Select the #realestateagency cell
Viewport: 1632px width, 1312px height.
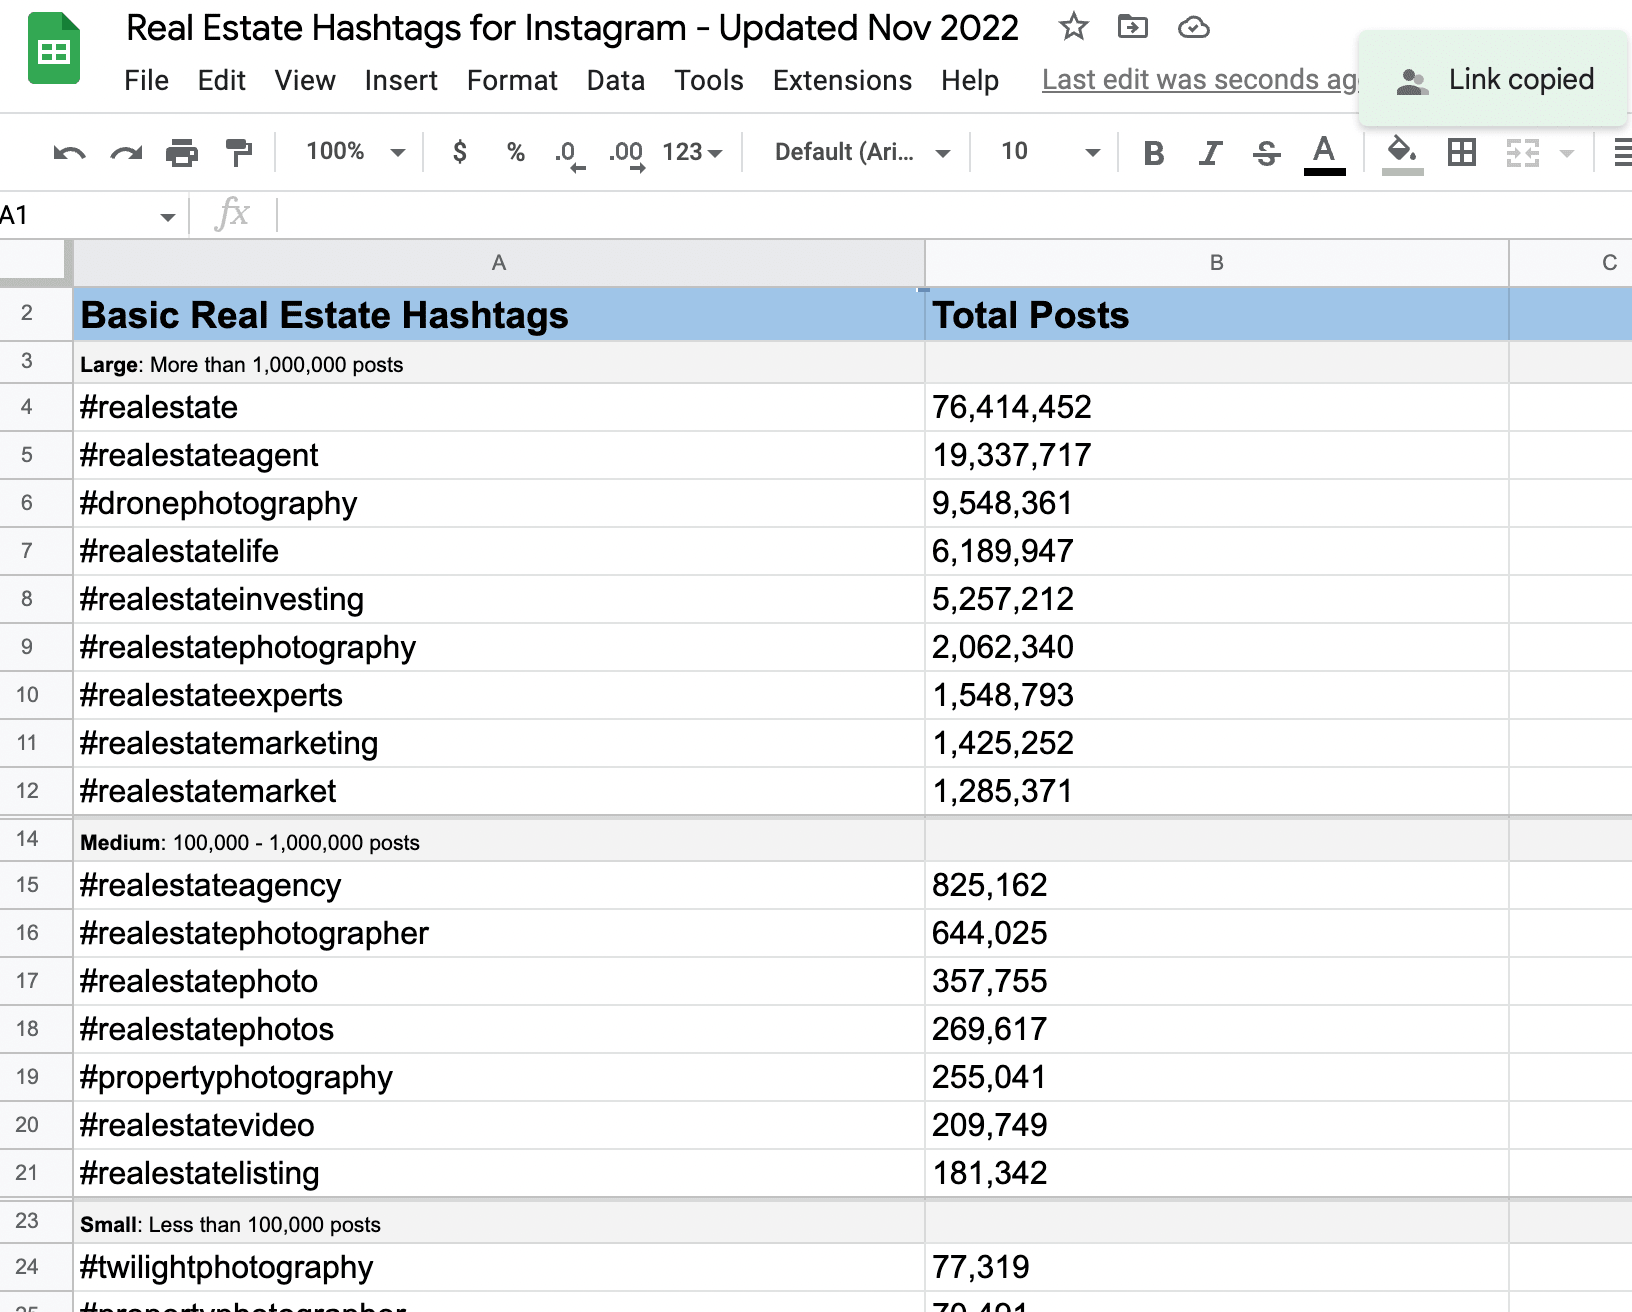[x=499, y=885]
